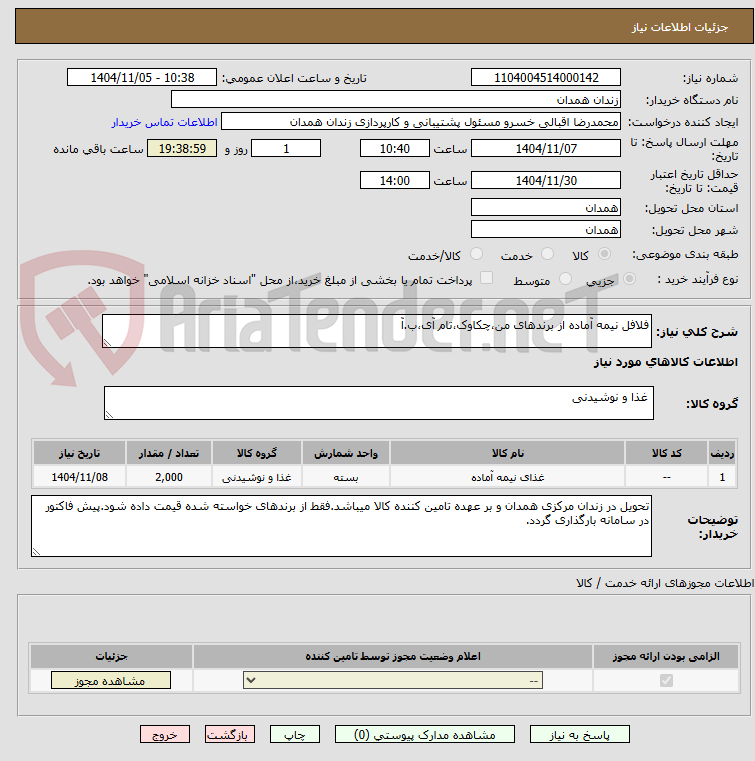Click the ردیف column header

(x=722, y=453)
